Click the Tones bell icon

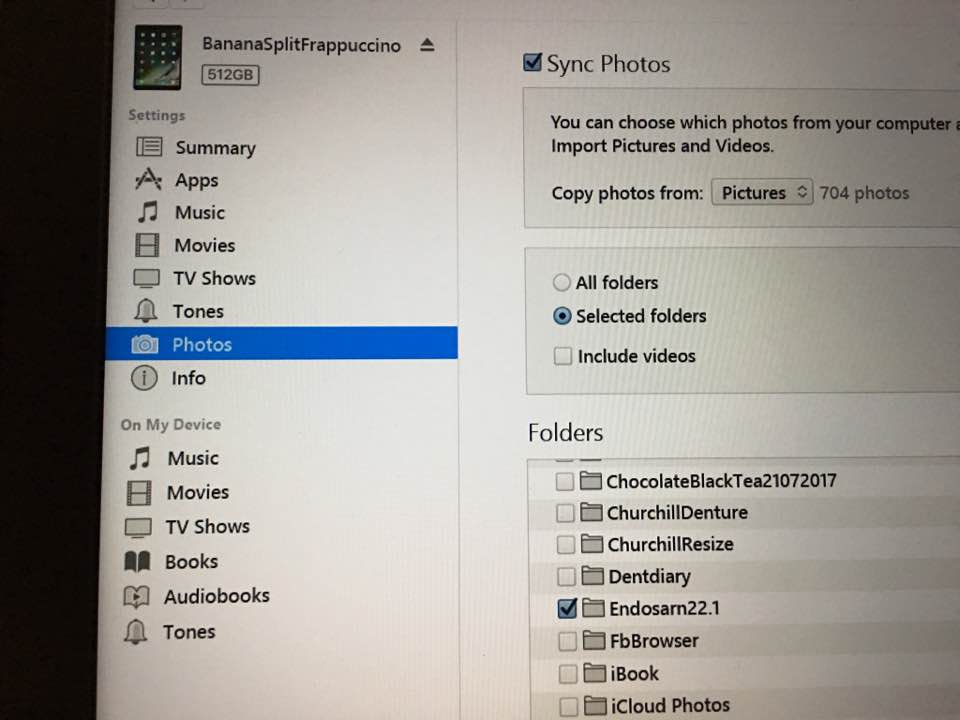pos(145,311)
